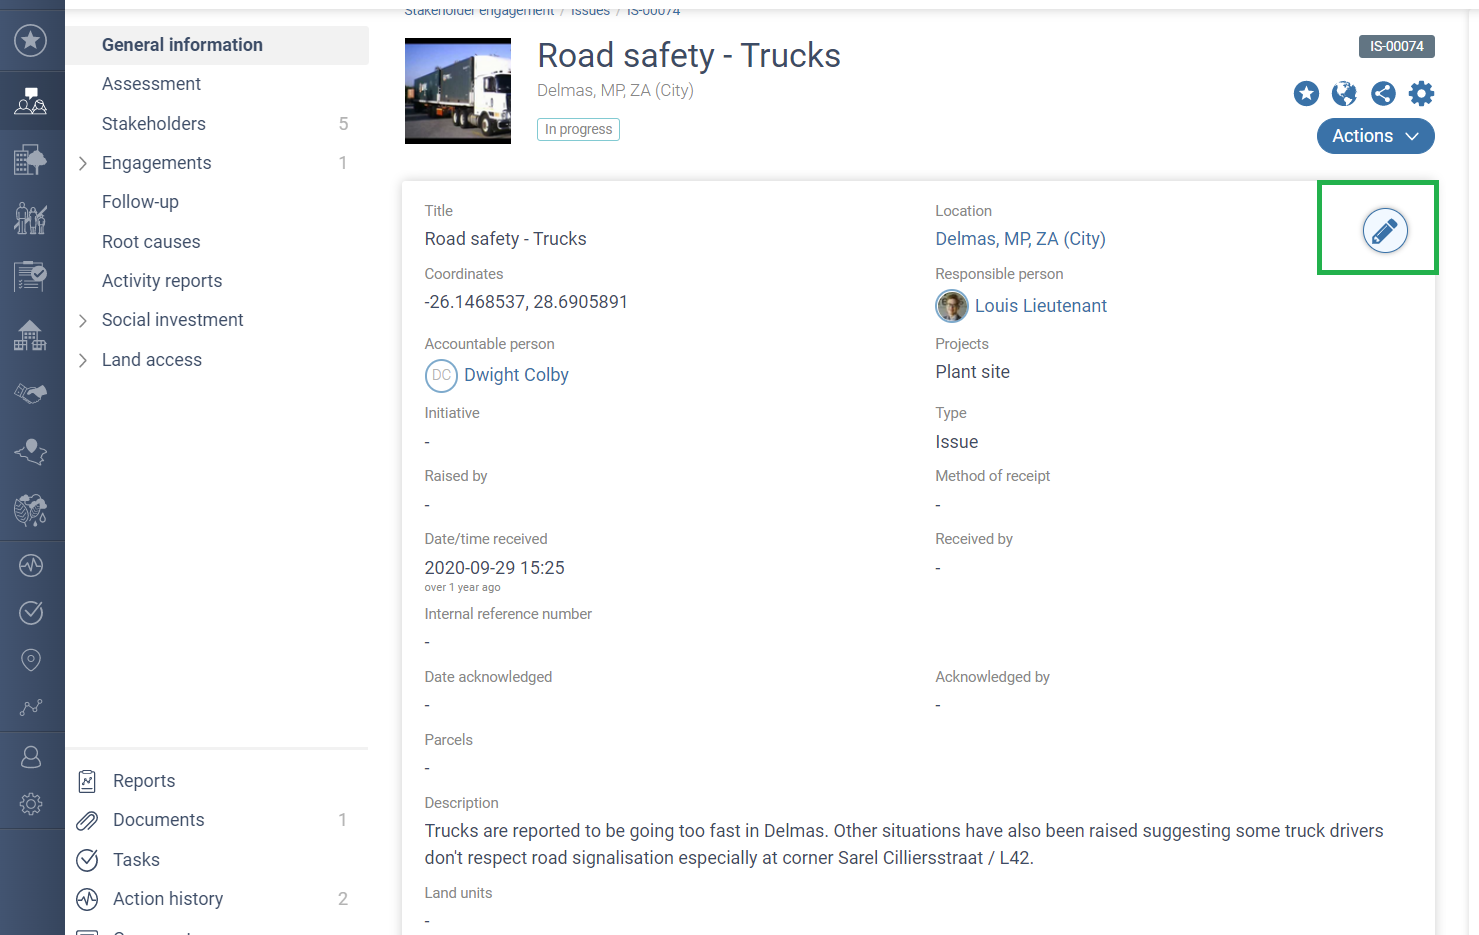This screenshot has width=1479, height=935.
Task: Open the Action history item
Action: click(x=168, y=899)
